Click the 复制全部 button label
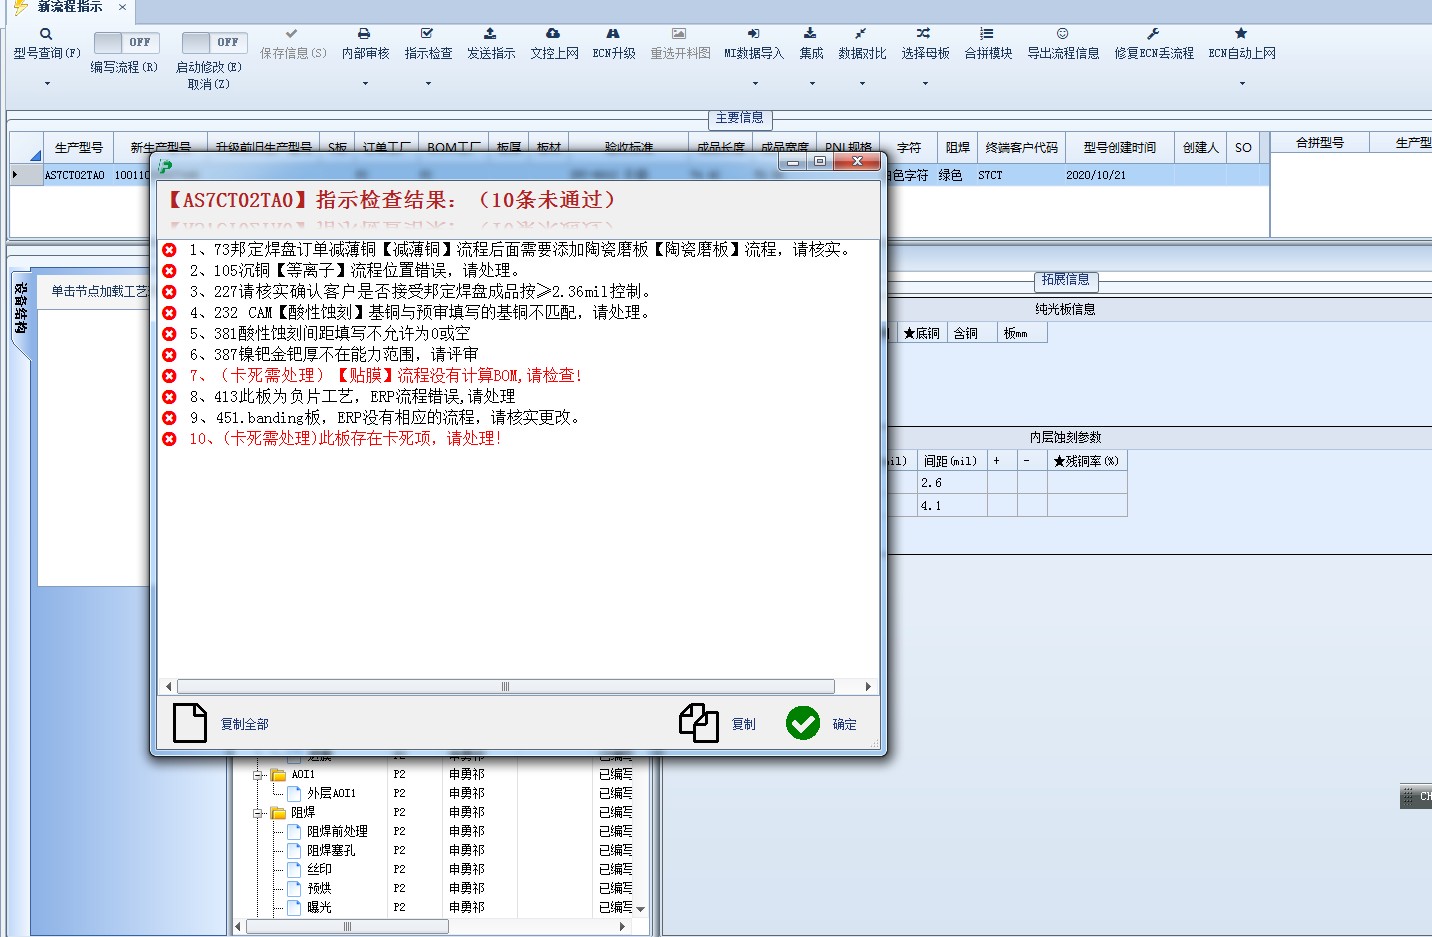The width and height of the screenshot is (1432, 937). pyautogui.click(x=244, y=724)
